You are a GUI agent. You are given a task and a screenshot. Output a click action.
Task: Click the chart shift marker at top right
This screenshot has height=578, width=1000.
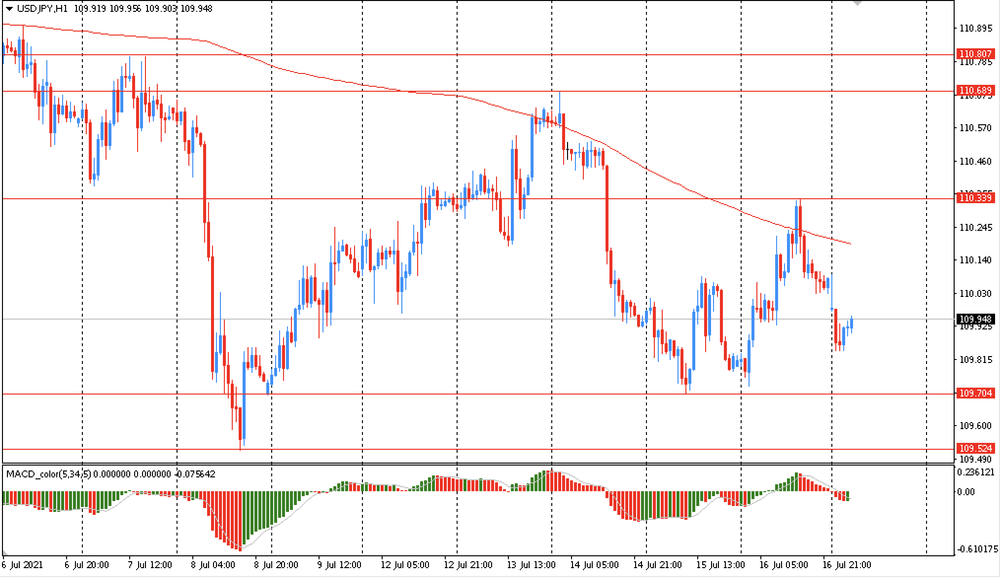tap(858, 3)
